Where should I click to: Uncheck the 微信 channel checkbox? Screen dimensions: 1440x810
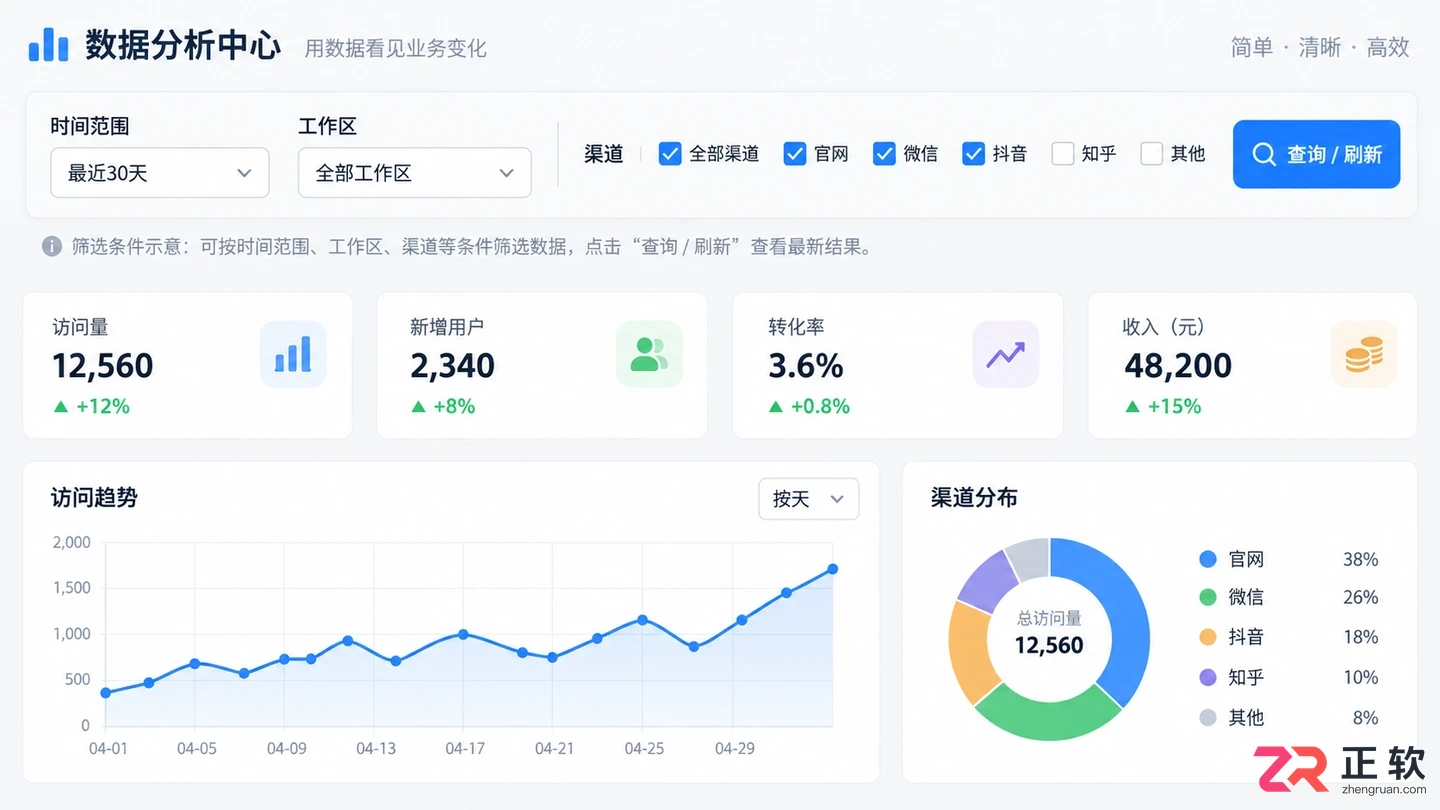[x=884, y=153]
